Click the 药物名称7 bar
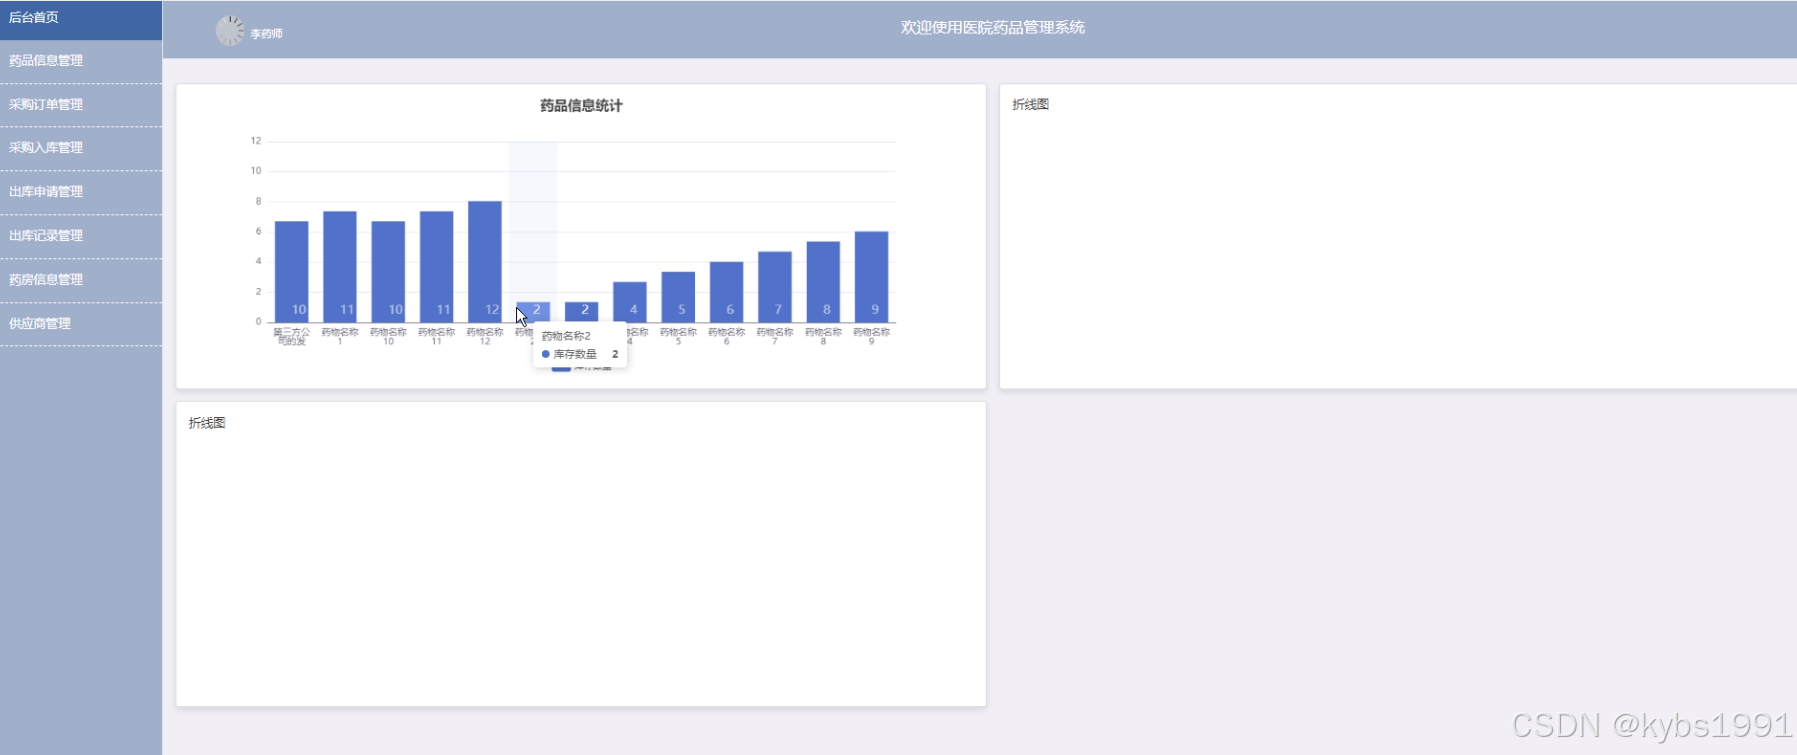 775,287
